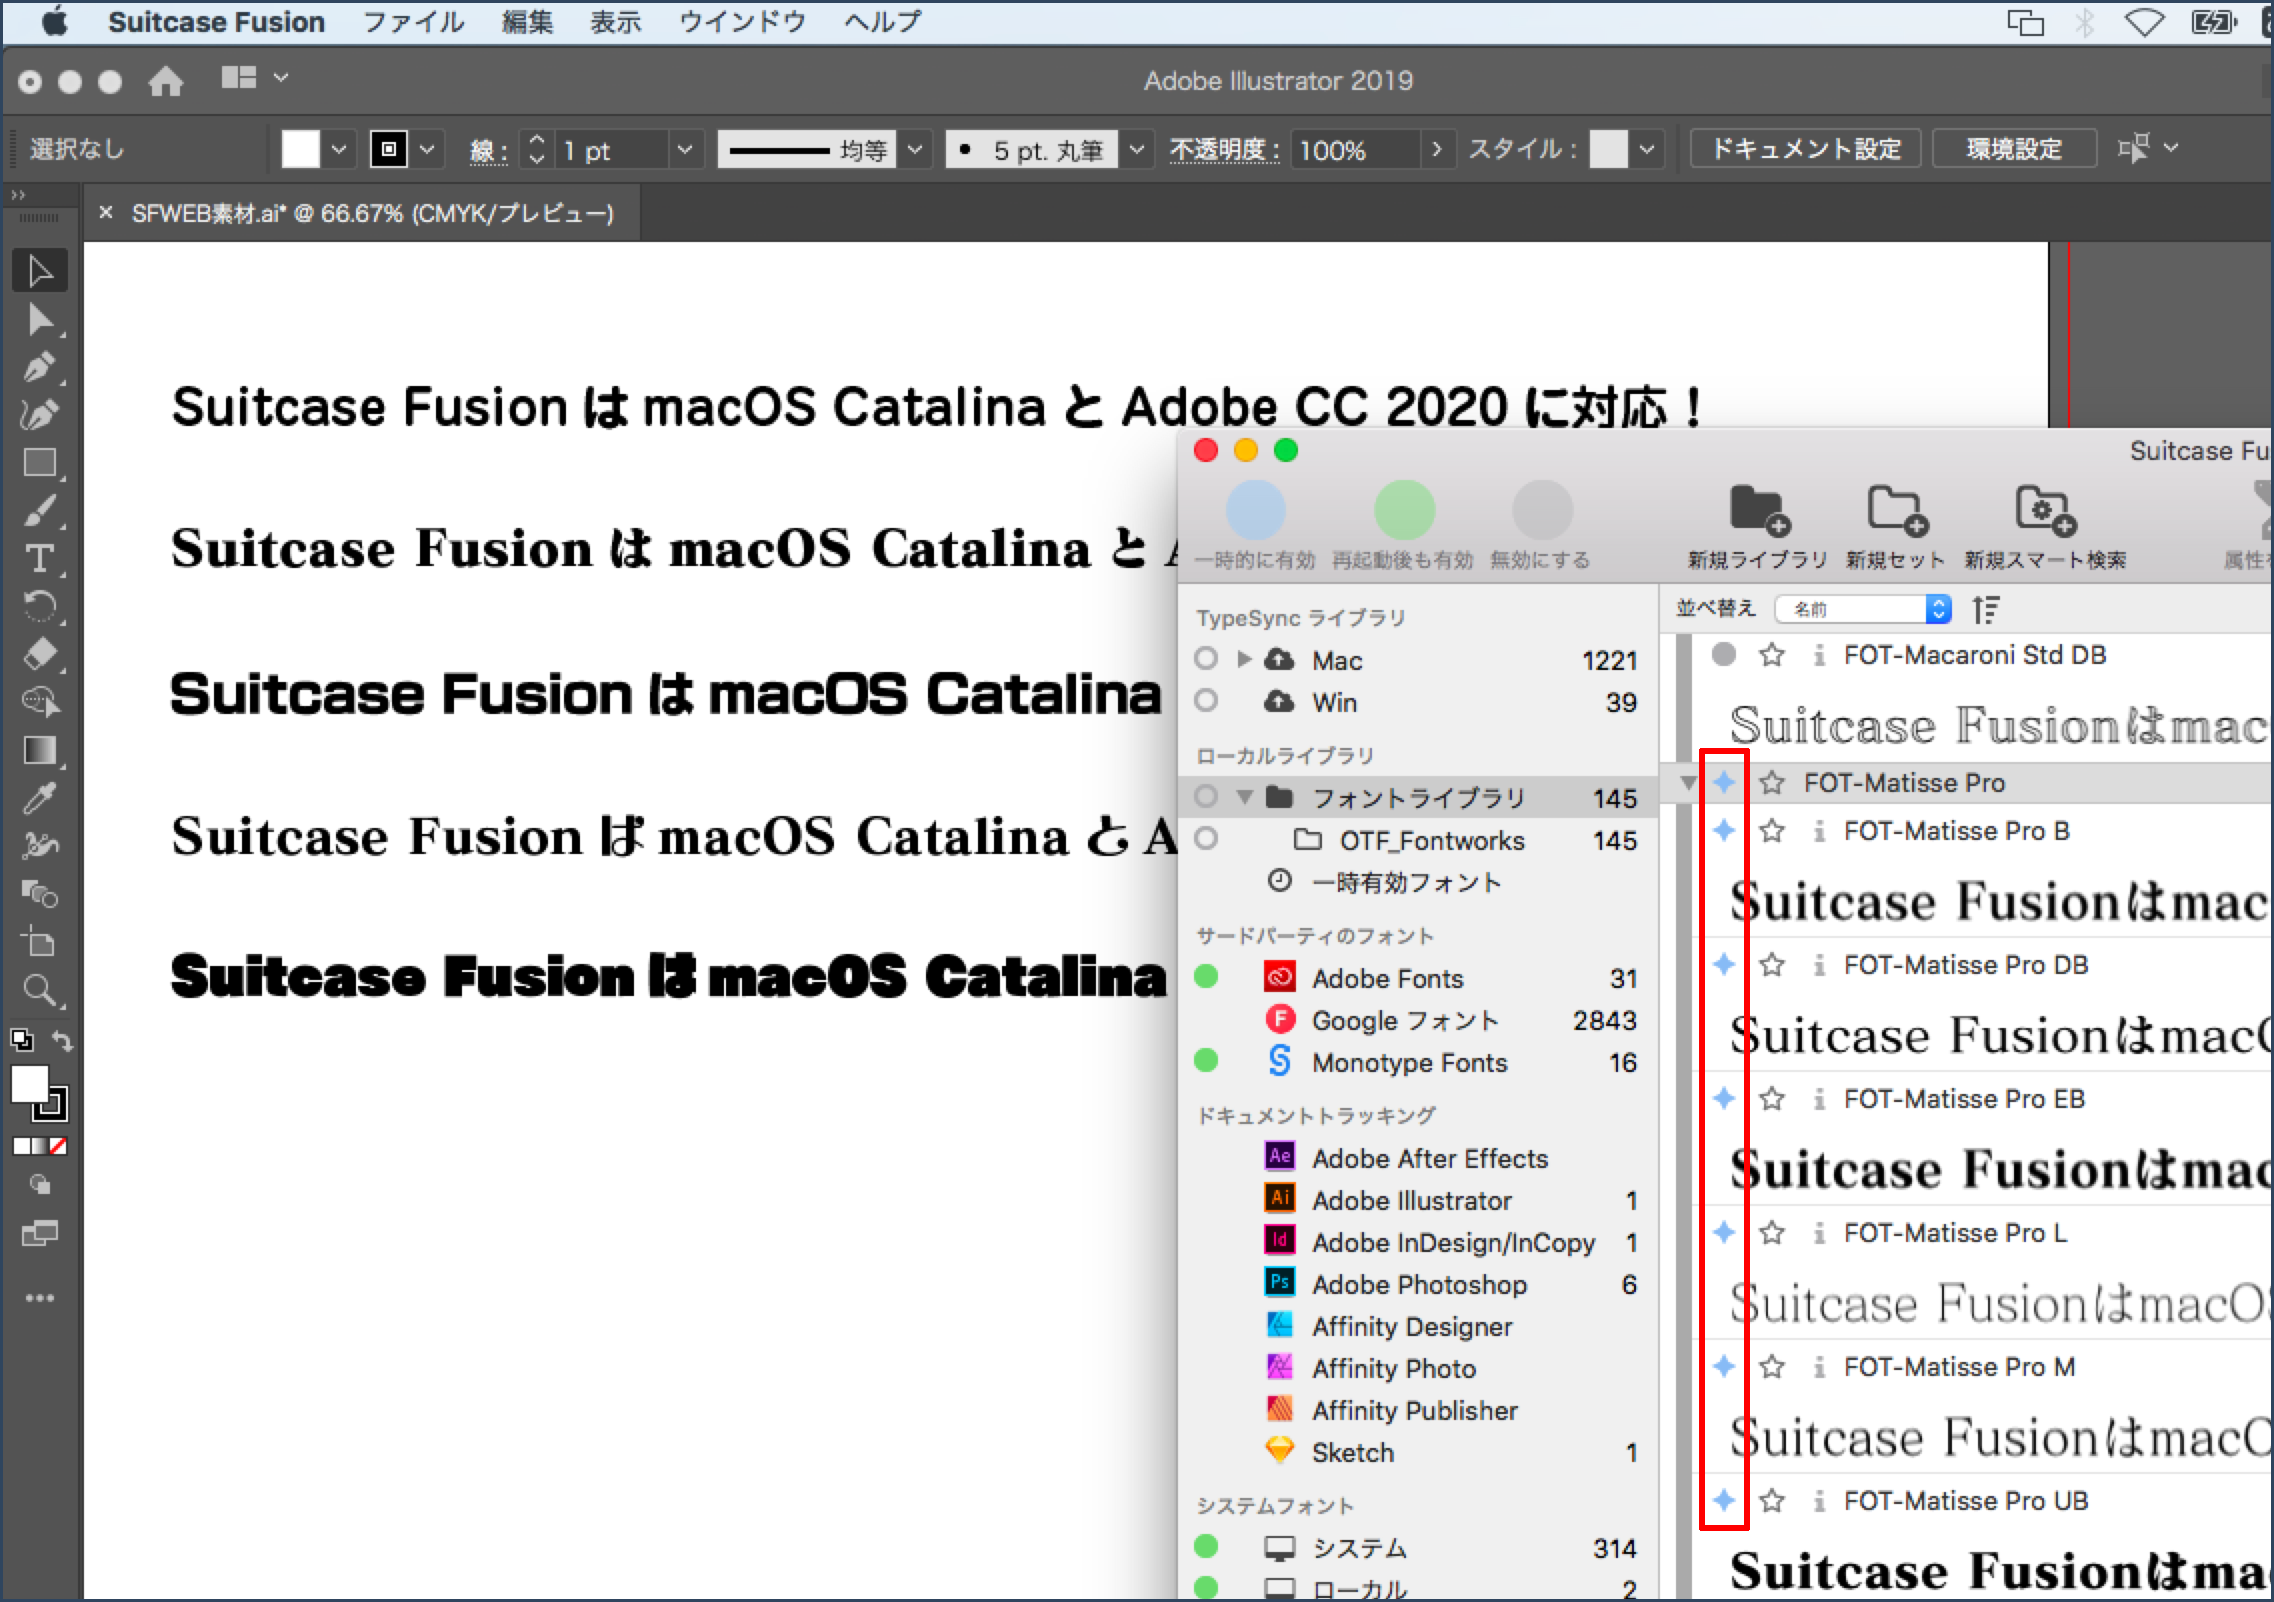
Task: Open ウインドウ menu
Action: (742, 22)
